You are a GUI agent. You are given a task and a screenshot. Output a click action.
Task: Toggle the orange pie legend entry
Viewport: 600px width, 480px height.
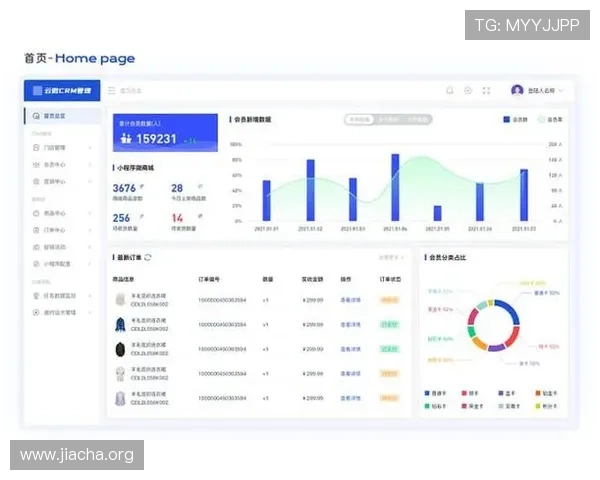[546, 393]
